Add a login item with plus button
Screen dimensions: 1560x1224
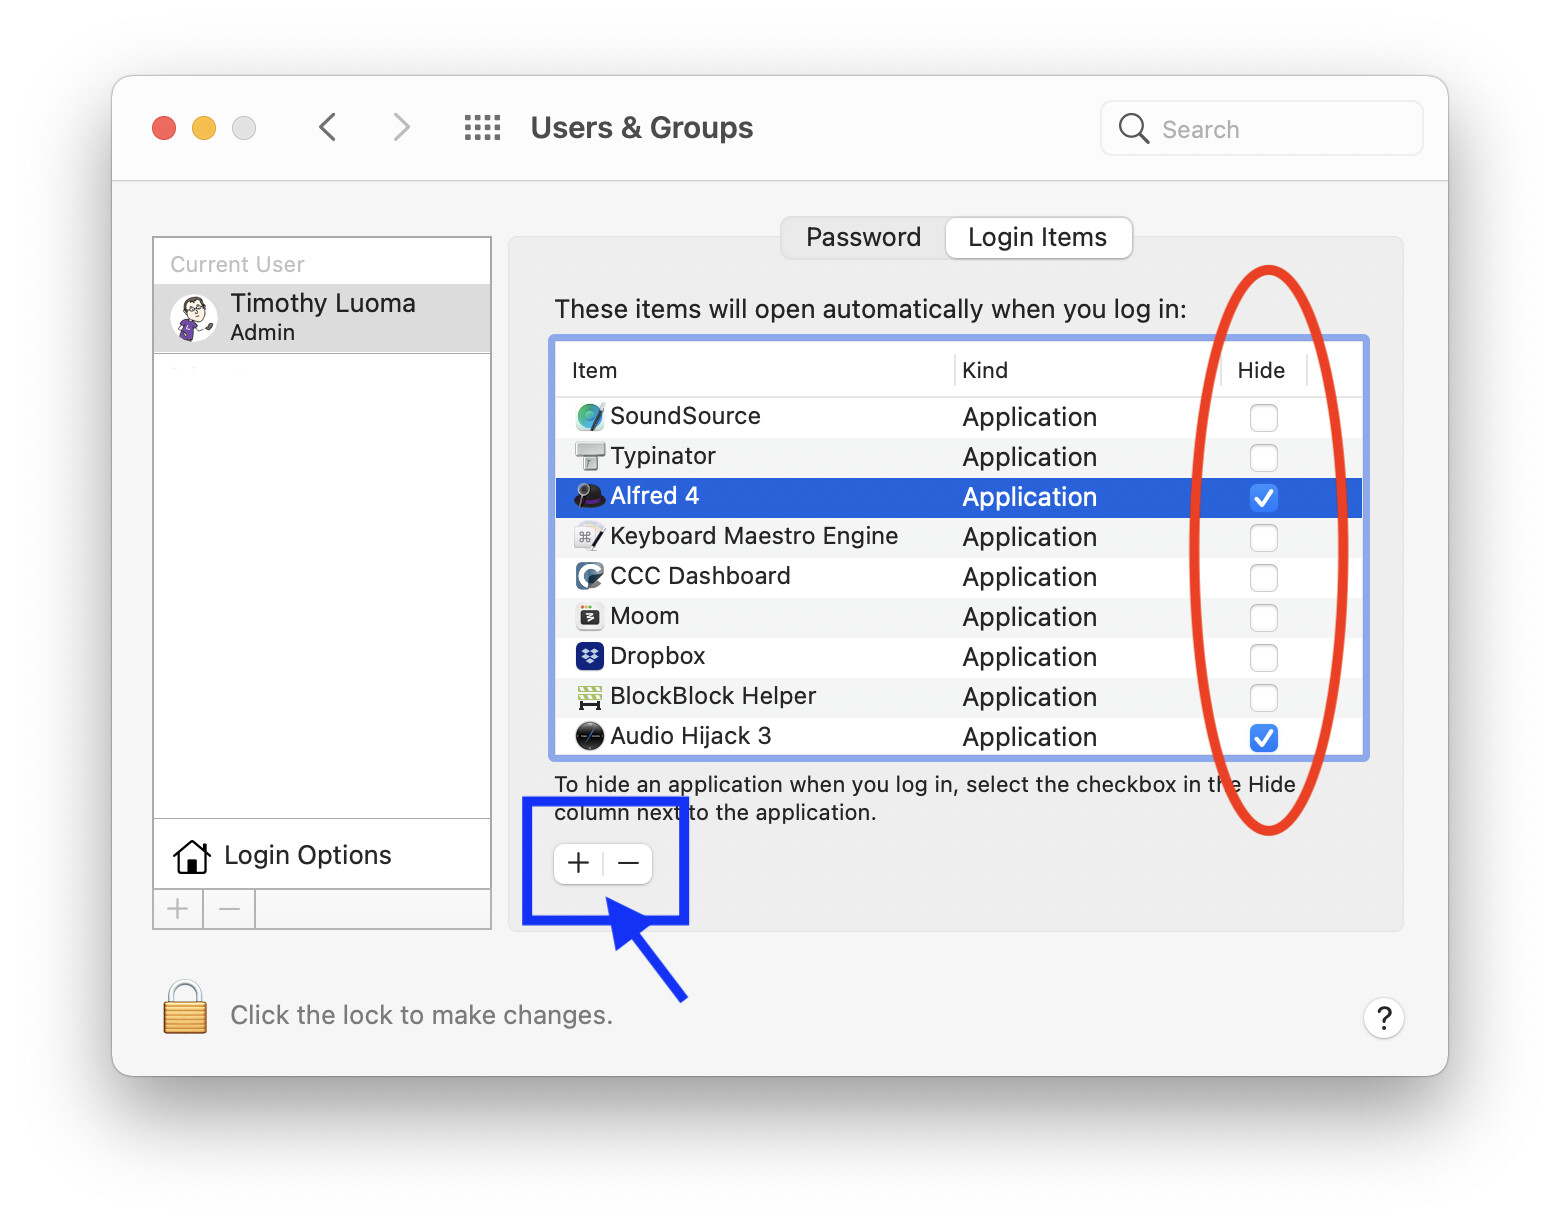(579, 864)
